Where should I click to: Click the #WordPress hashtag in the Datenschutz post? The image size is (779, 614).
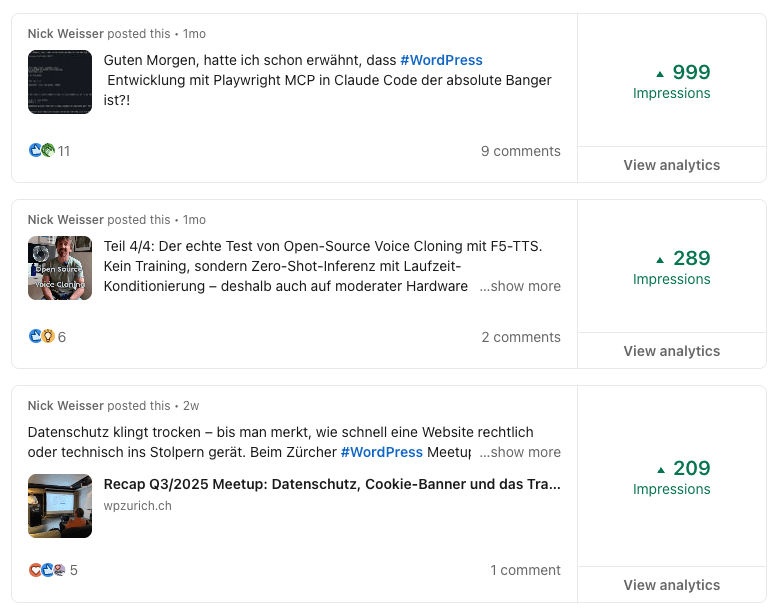(x=381, y=452)
